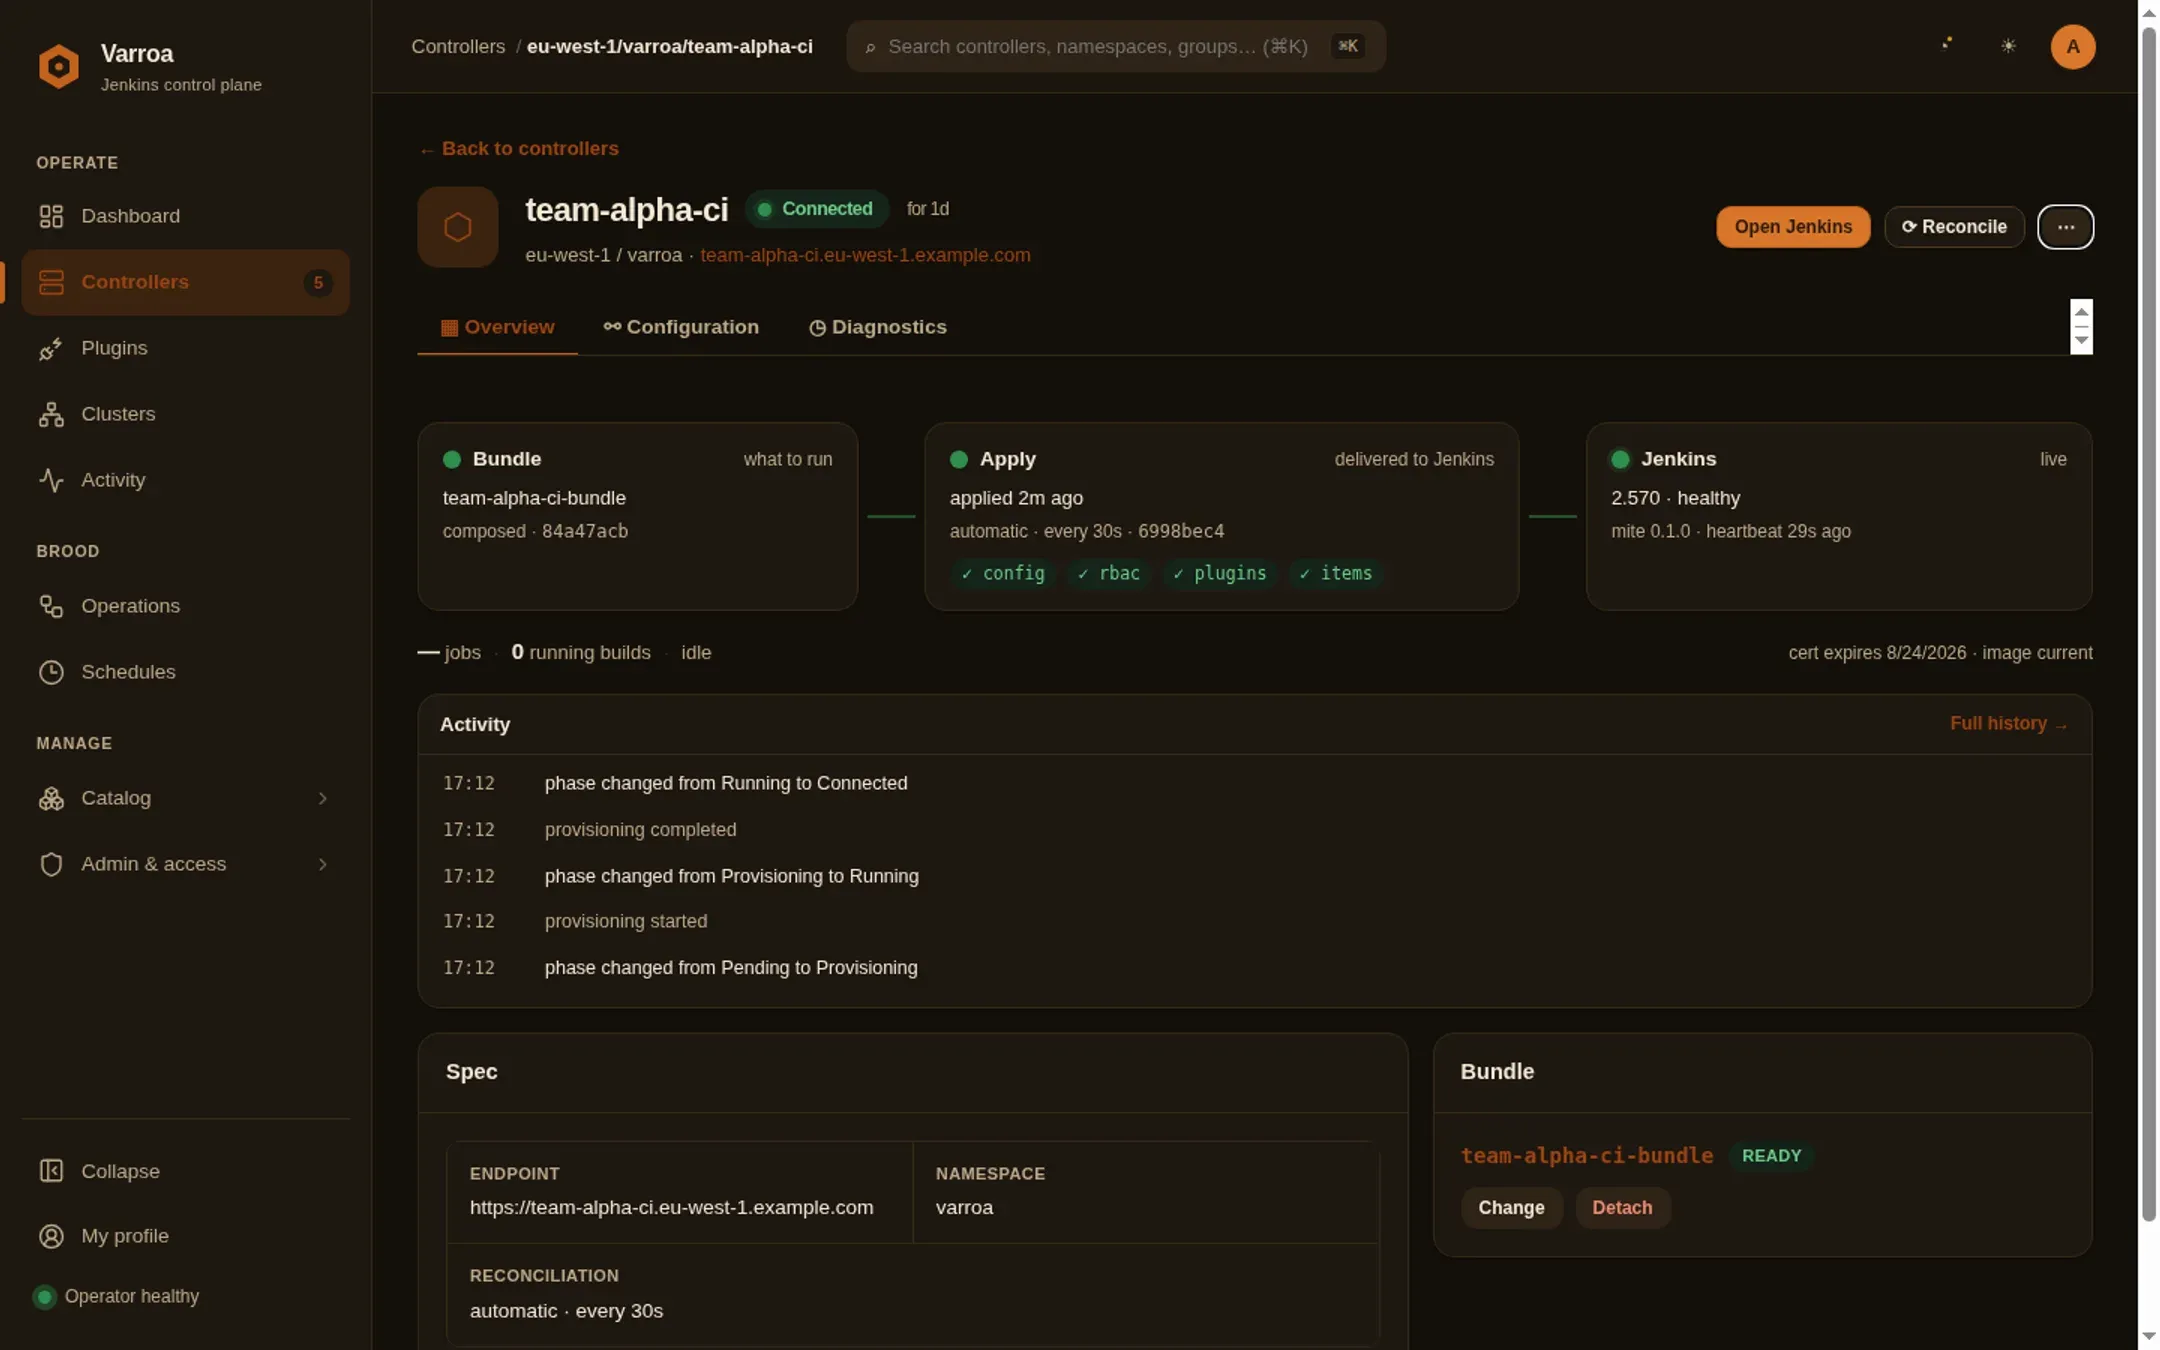The image size is (2160, 1350).
Task: Click 'phase changed from Provisioning to Running' row
Action: coord(1254,876)
